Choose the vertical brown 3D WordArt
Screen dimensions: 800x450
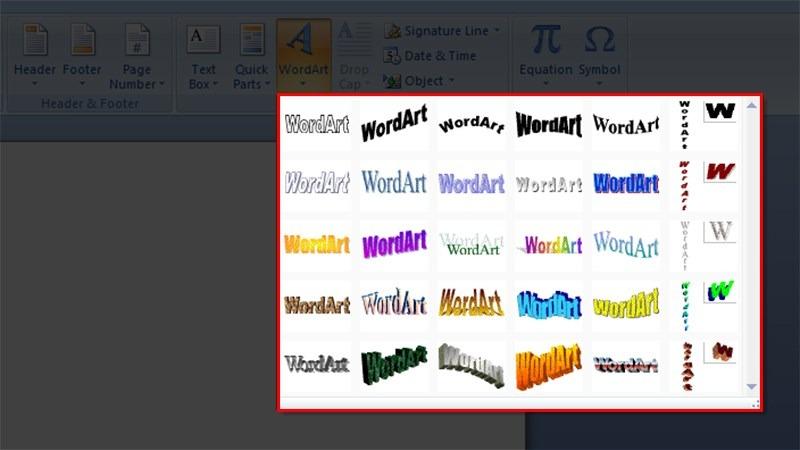click(x=687, y=366)
